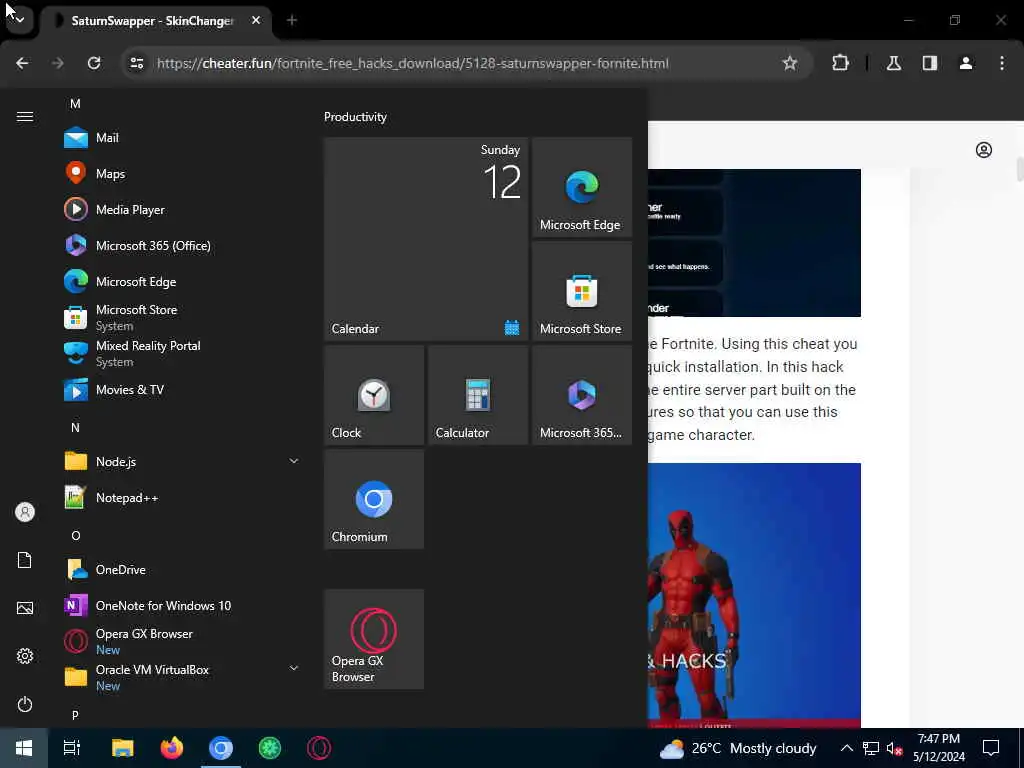Open the Microsoft Store tile
This screenshot has height=768, width=1024.
coord(582,291)
